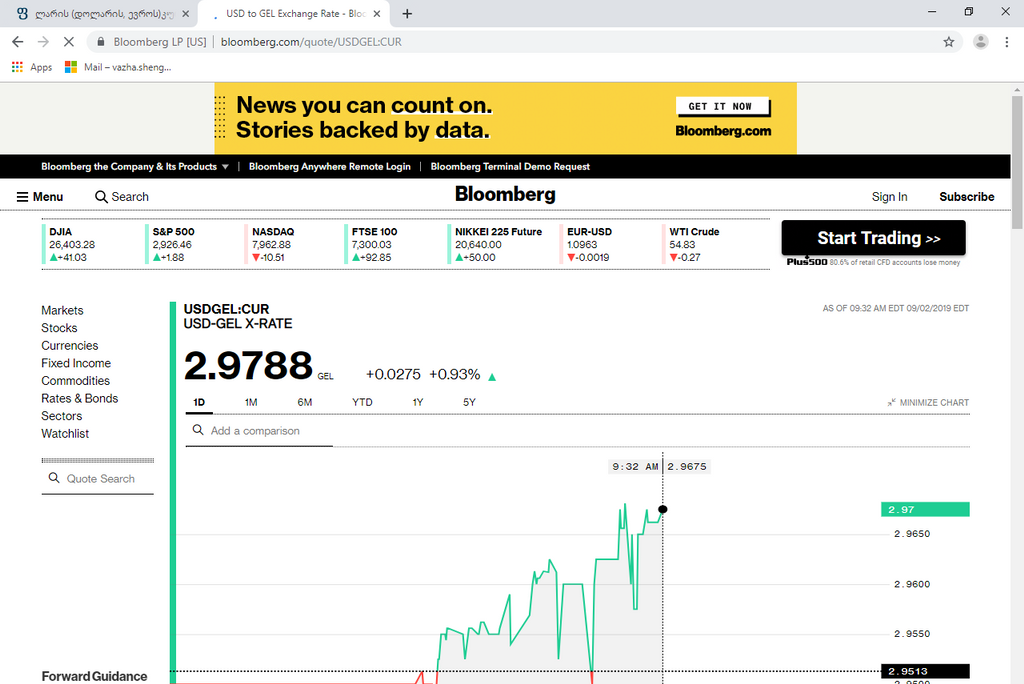Image resolution: width=1024 pixels, height=684 pixels.
Task: Open the S&P 500 ticker quote
Action: pos(172,244)
